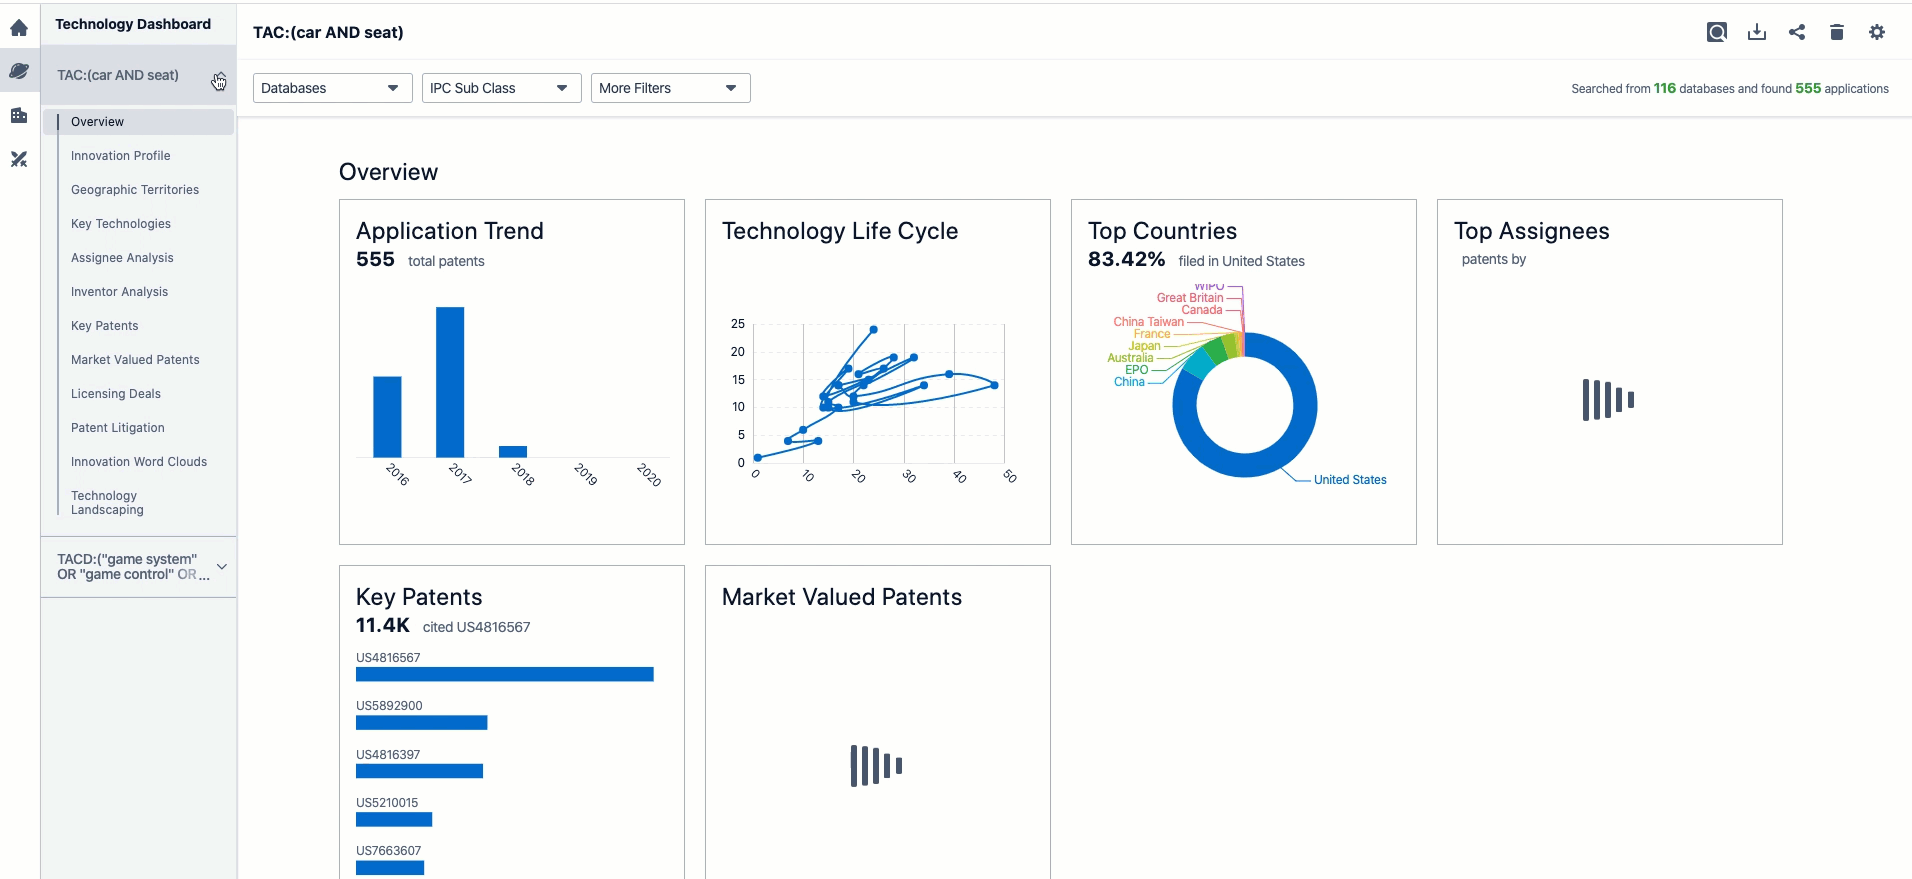
Task: Go to Innovation Profile section
Action: coord(120,156)
